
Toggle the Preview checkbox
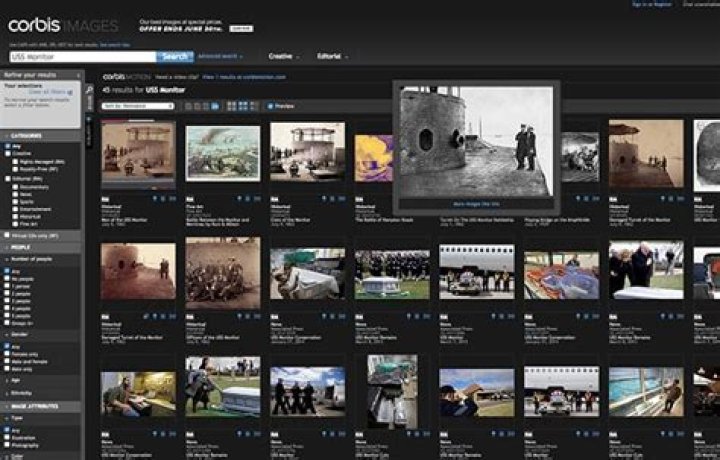click(x=270, y=107)
